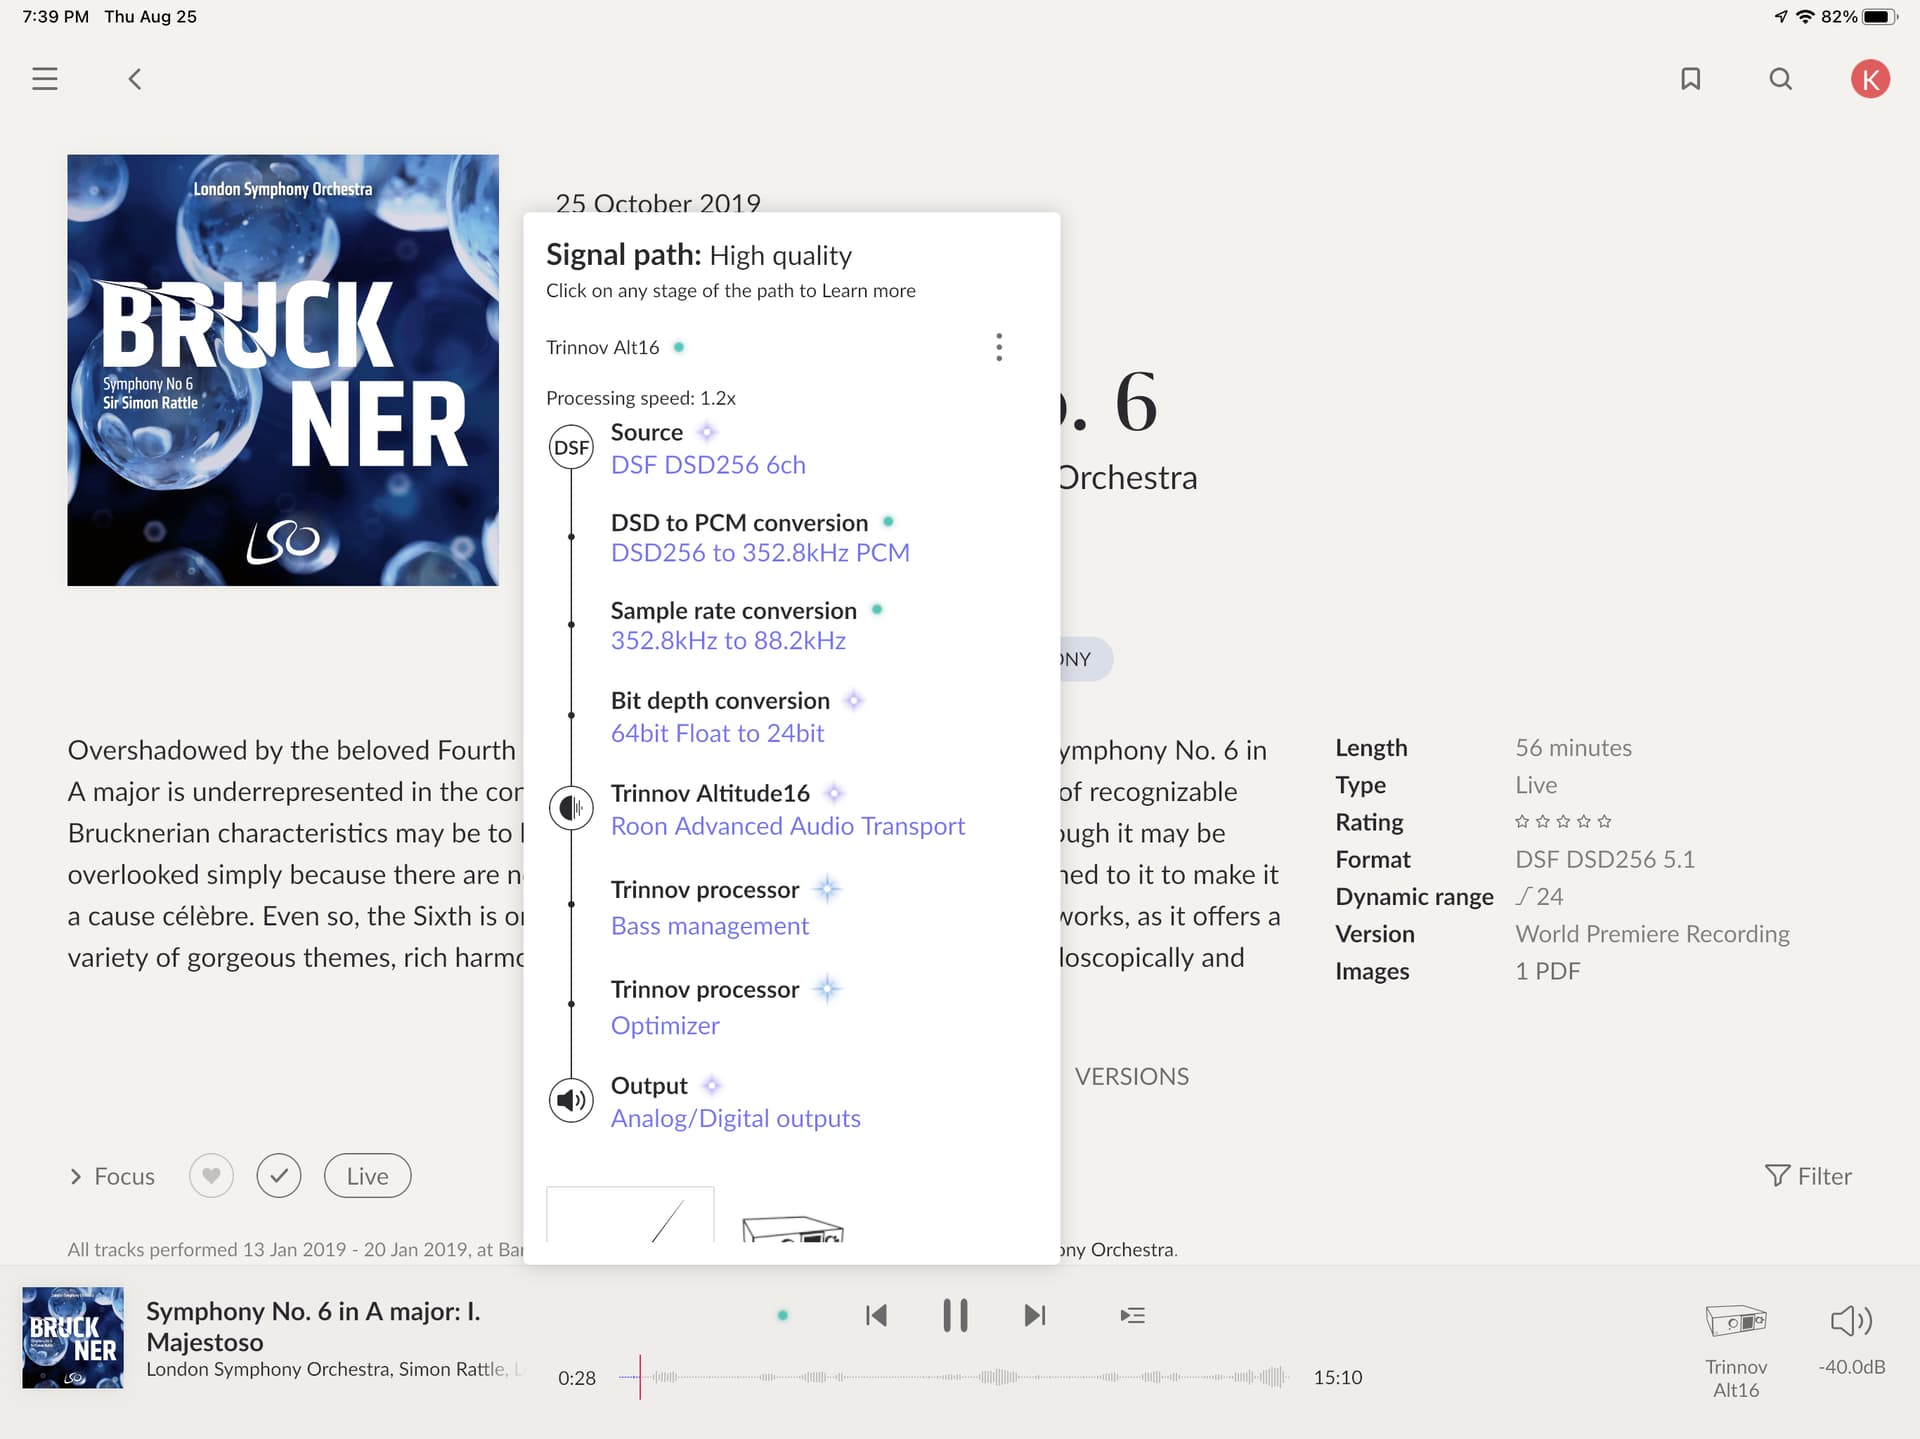
Task: Toggle the Live filter pill
Action: click(x=368, y=1176)
